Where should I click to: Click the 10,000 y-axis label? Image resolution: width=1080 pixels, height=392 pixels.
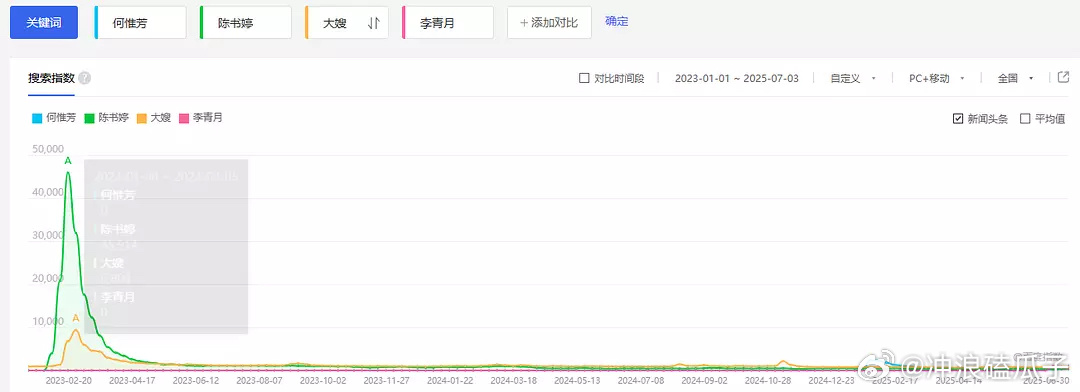[x=48, y=321]
